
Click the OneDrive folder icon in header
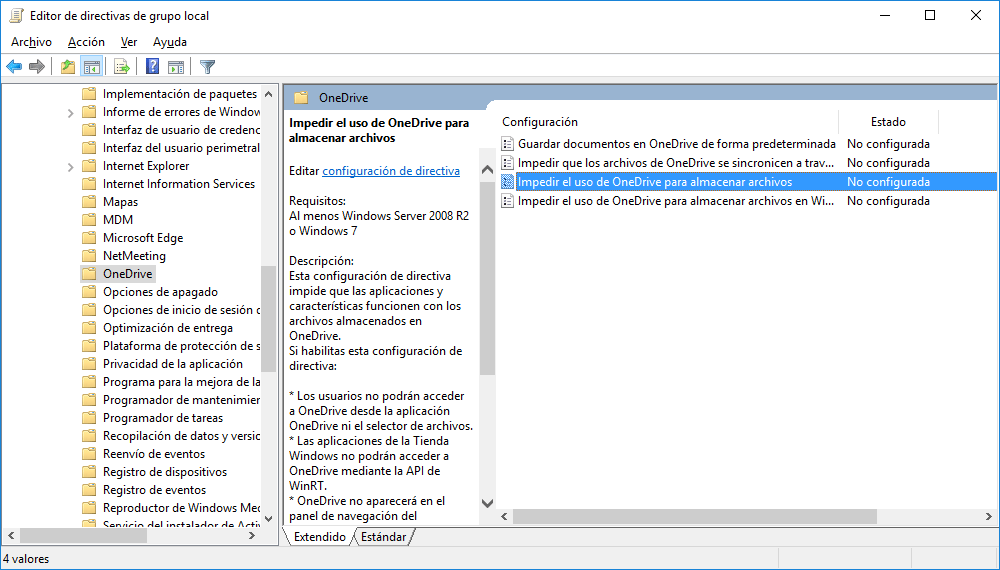pyautogui.click(x=301, y=98)
